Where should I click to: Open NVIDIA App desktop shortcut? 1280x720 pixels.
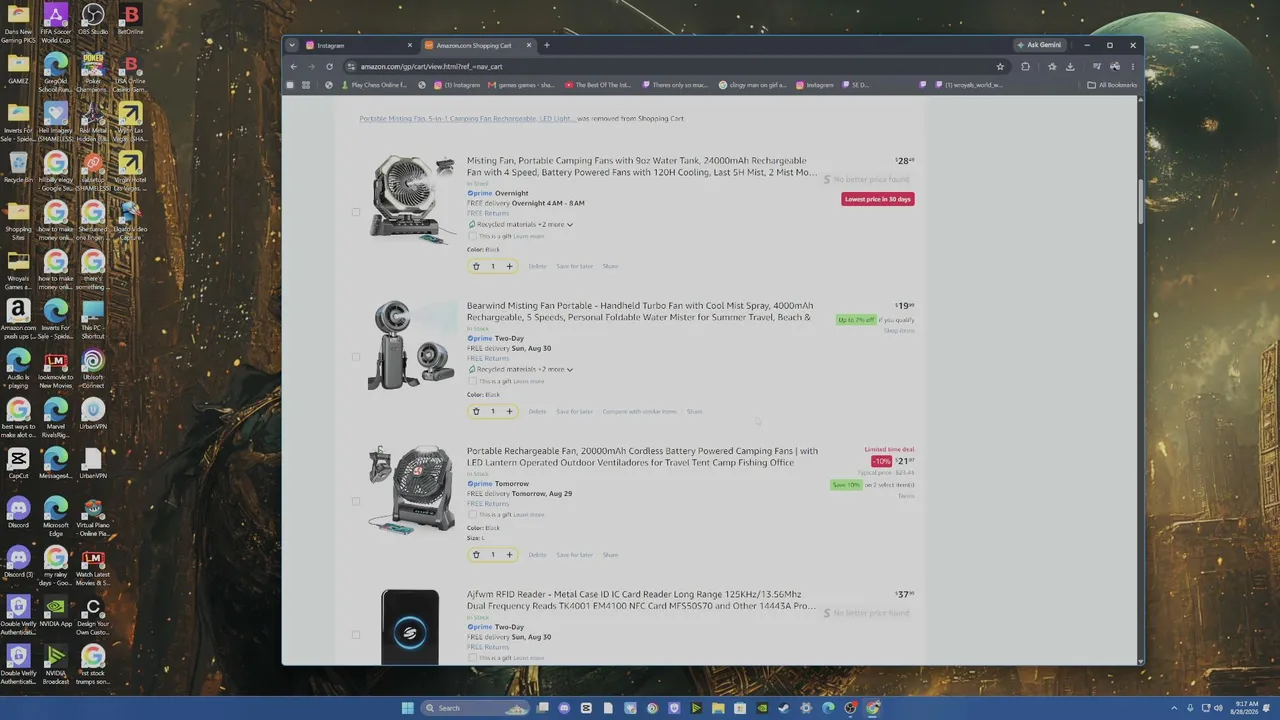[x=55, y=612]
